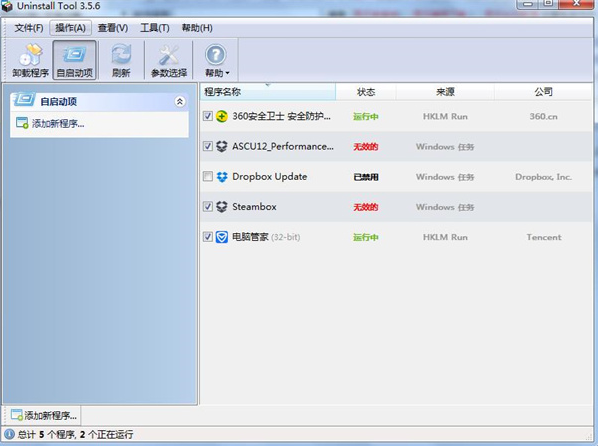The height and width of the screenshot is (448, 599).
Task: Select the ASCU12_Performance row name
Action: (x=283, y=147)
